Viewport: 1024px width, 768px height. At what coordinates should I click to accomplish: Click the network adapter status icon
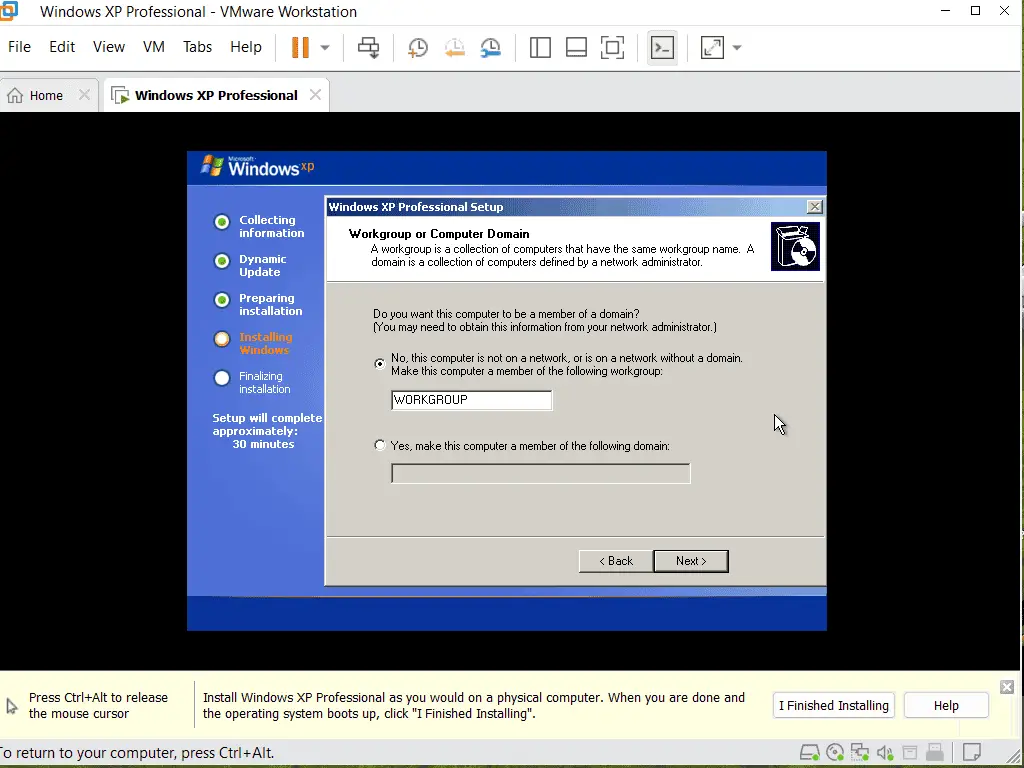pos(859,752)
